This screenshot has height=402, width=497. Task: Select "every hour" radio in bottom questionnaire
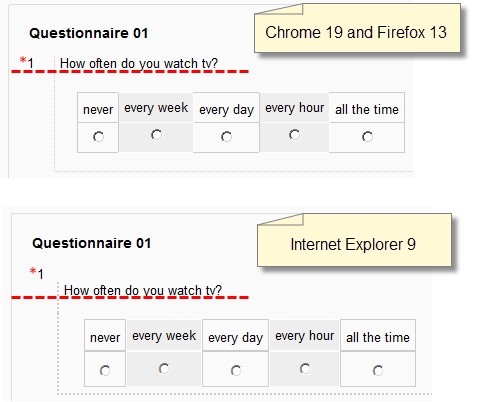click(305, 369)
